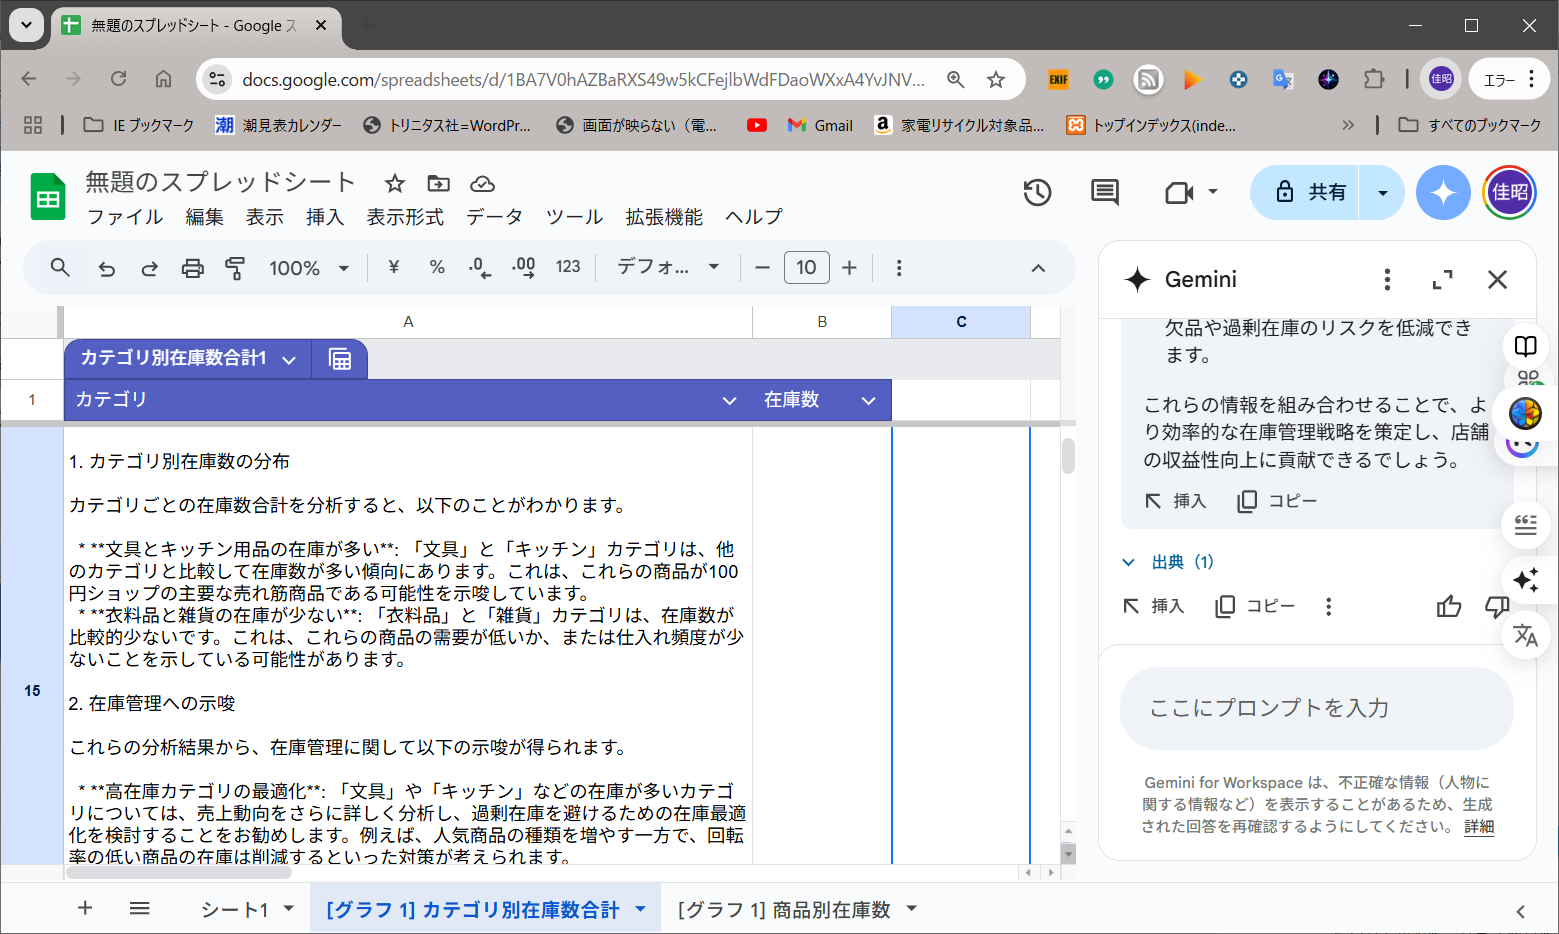Open the ヘルプ menu

(x=754, y=217)
